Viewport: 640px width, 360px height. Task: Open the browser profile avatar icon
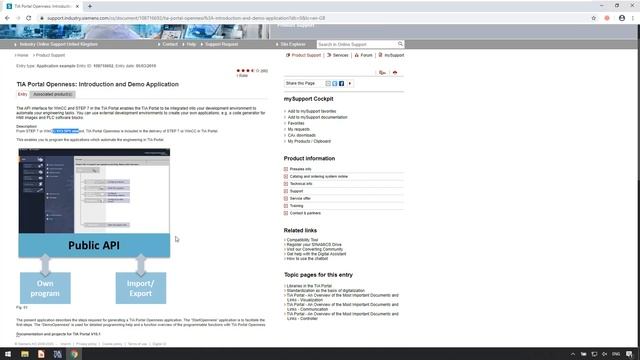(622, 18)
